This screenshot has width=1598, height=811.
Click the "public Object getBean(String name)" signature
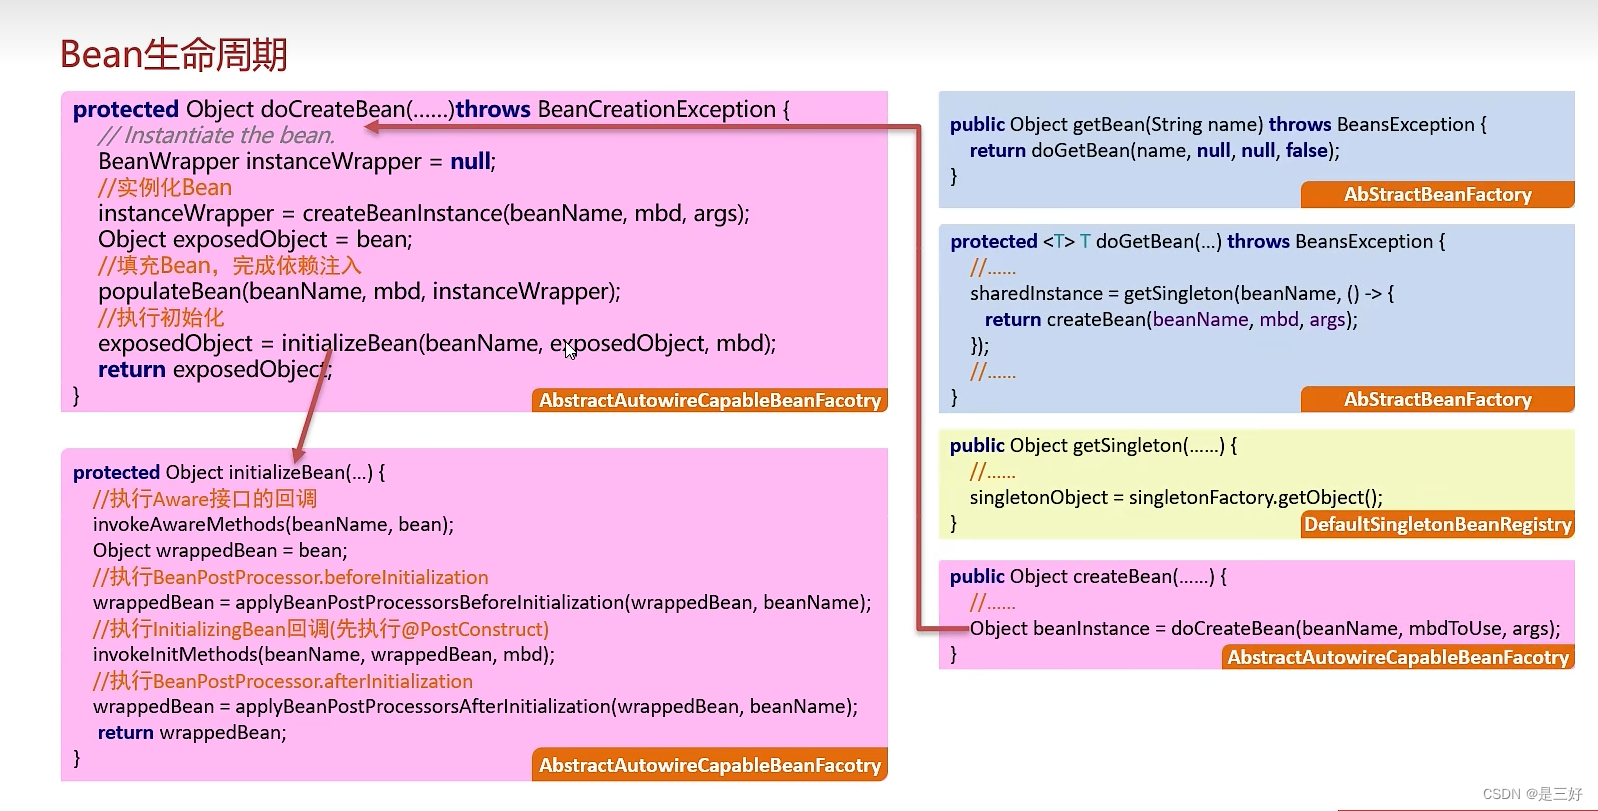click(x=1218, y=124)
